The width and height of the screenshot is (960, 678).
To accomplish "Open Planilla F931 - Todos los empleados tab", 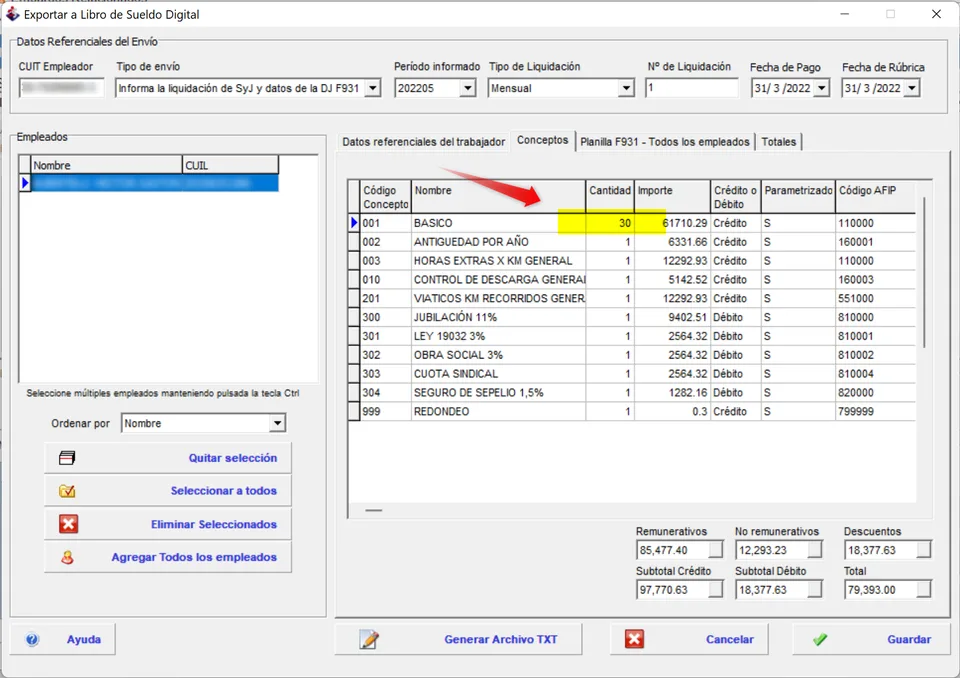I will (665, 141).
